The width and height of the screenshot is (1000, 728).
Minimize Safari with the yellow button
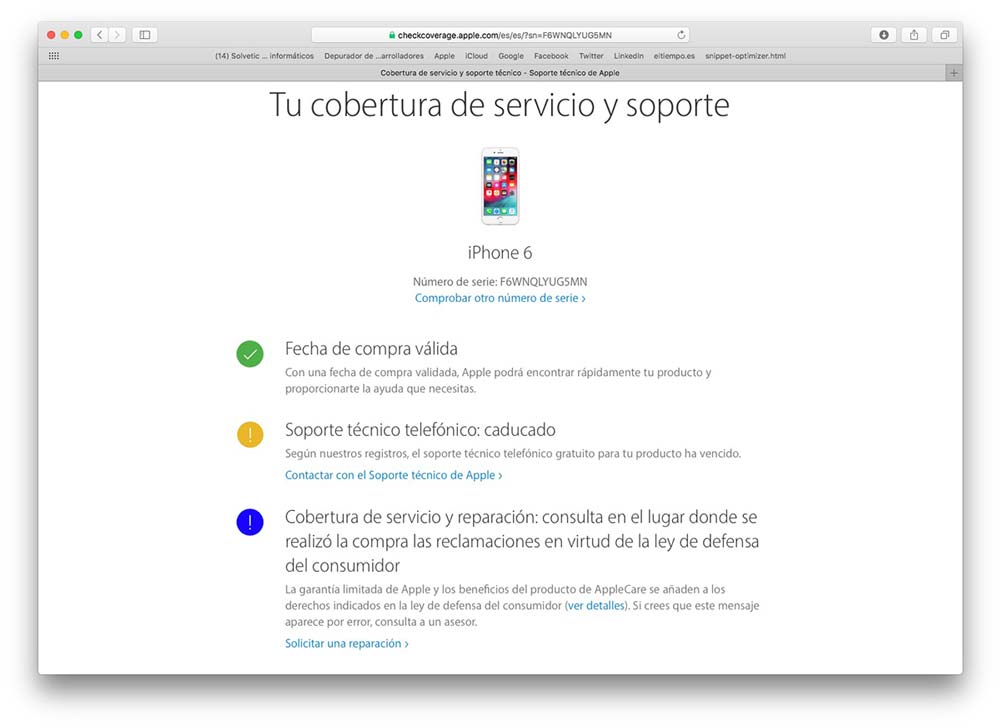coord(64,35)
